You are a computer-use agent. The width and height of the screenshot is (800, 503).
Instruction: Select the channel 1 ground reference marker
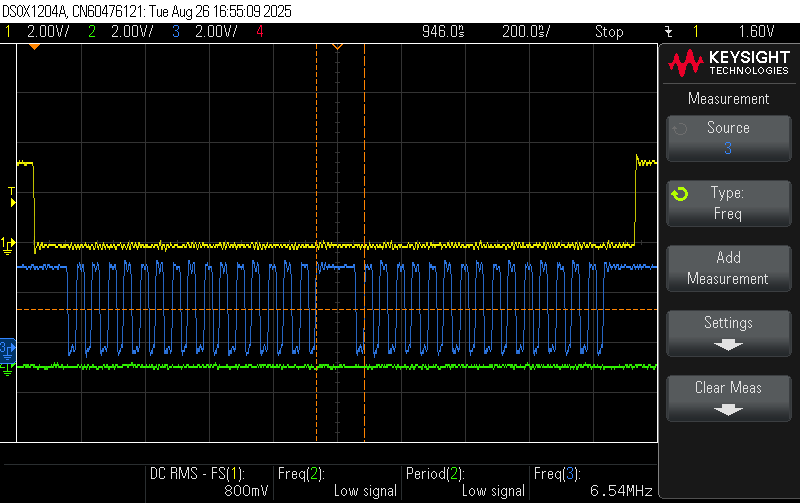[x=8, y=243]
